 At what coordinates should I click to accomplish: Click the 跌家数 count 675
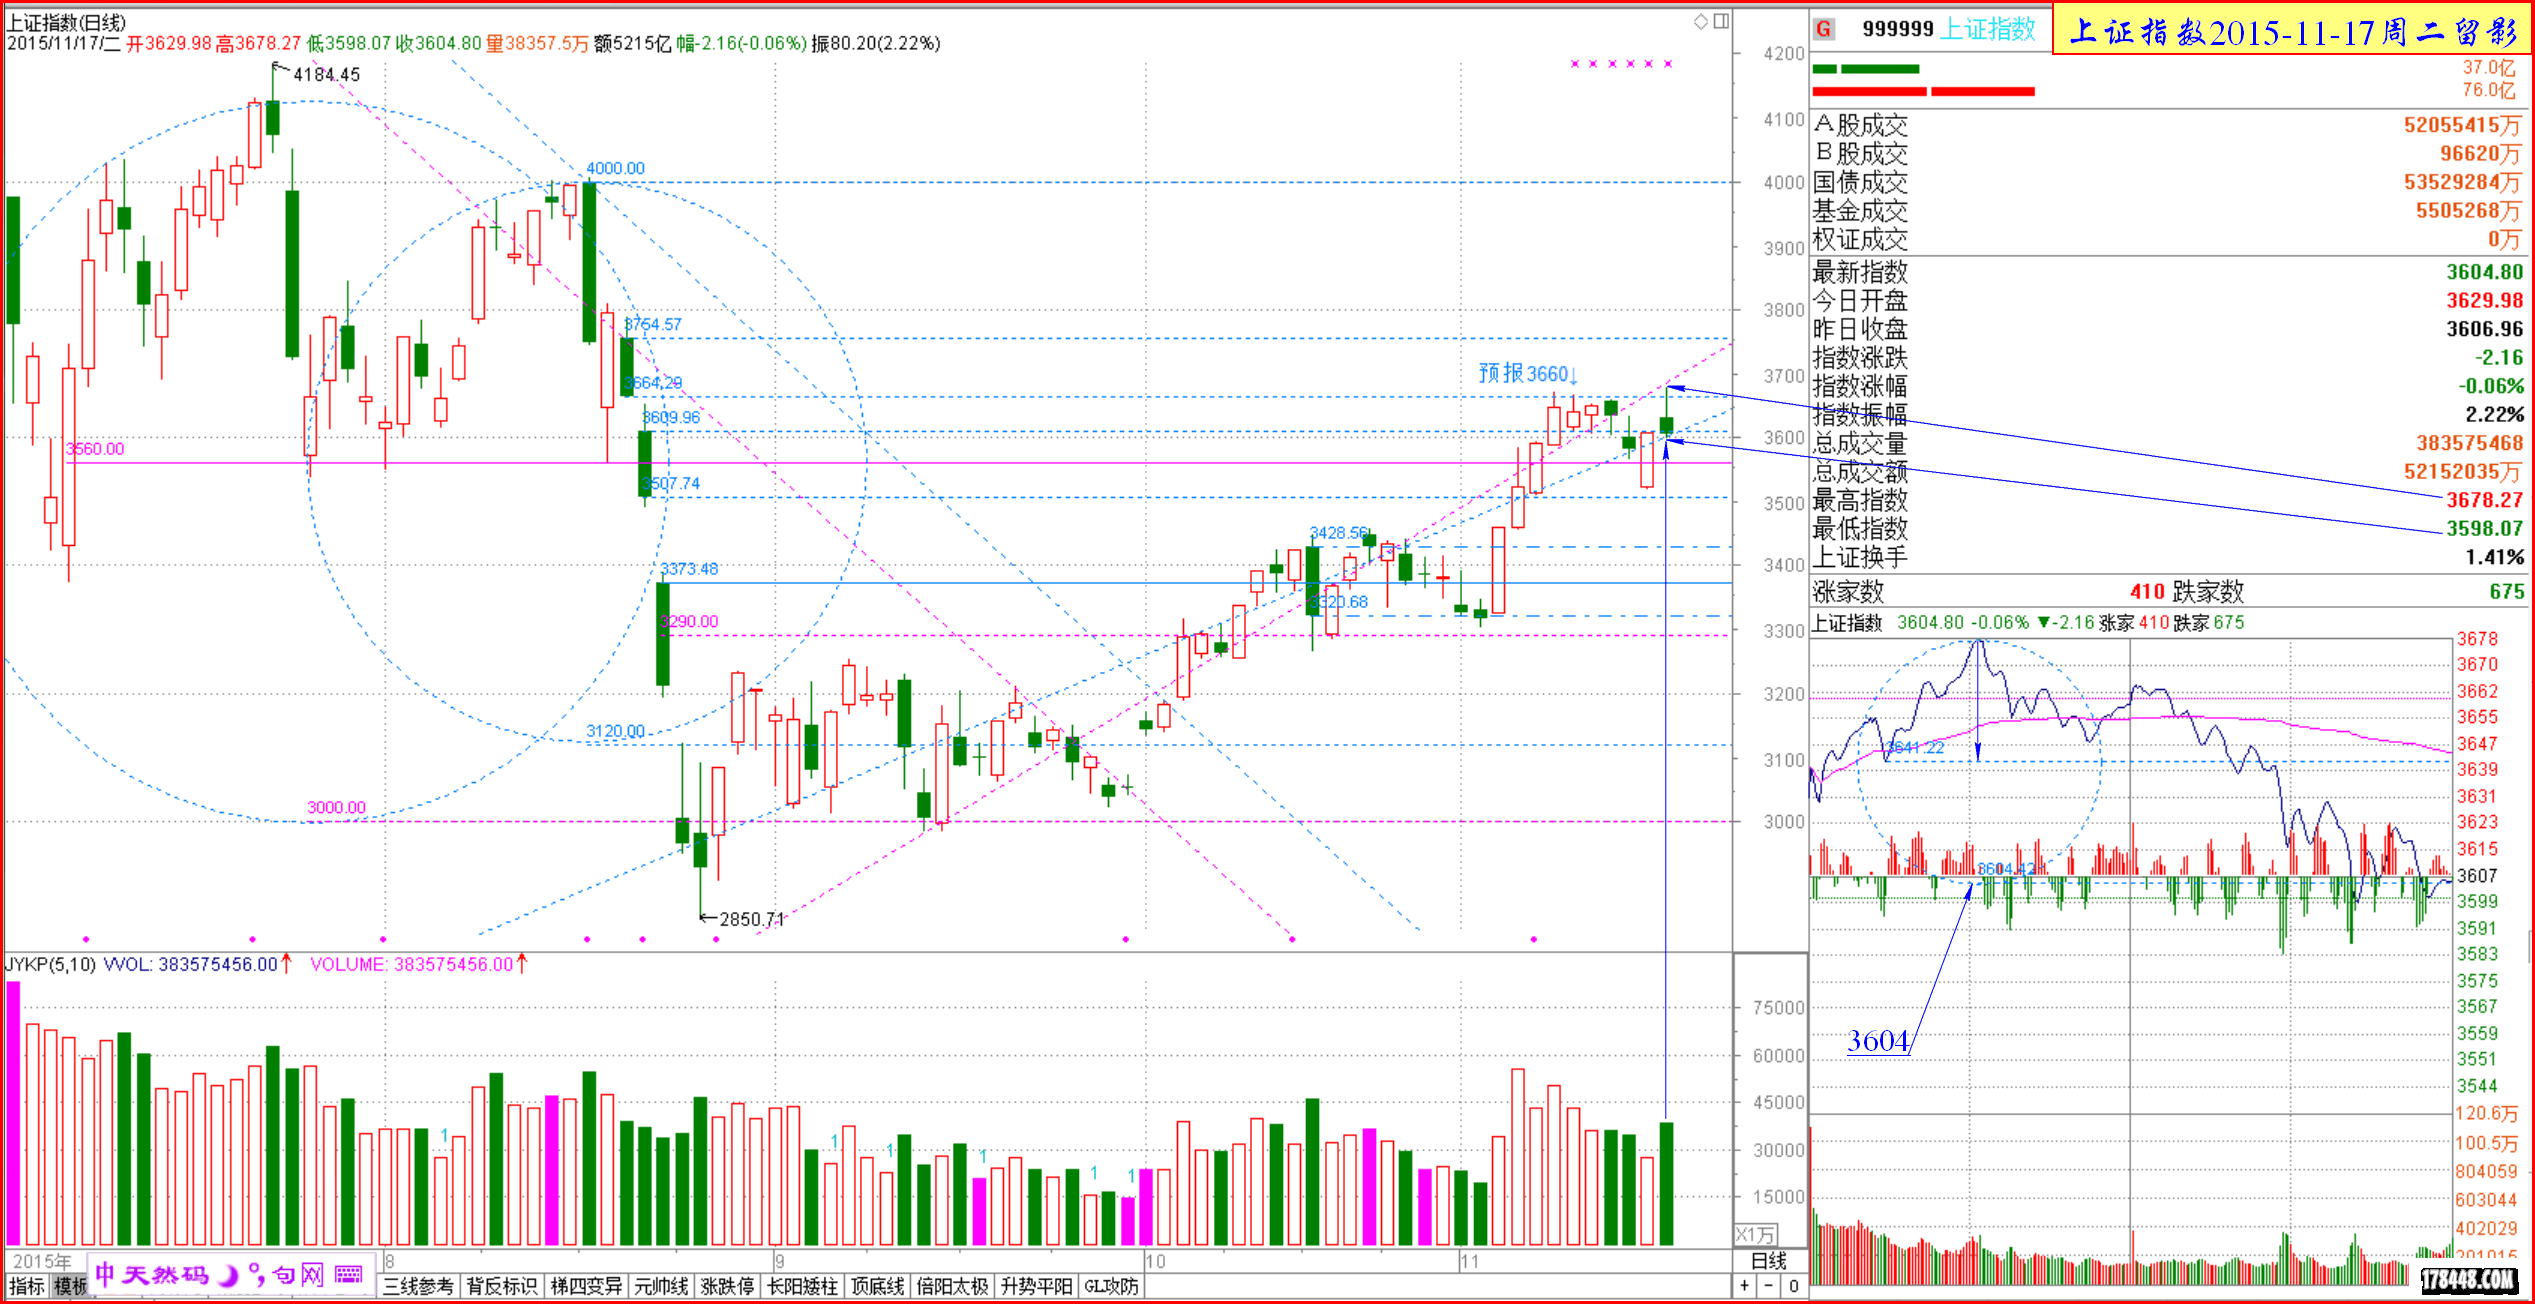pos(2506,592)
